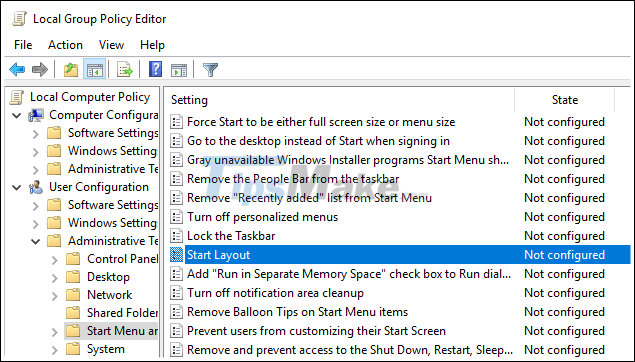Image resolution: width=635 pixels, height=362 pixels.
Task: Click the icon beside Turn off notification area cleanup
Action: [177, 293]
